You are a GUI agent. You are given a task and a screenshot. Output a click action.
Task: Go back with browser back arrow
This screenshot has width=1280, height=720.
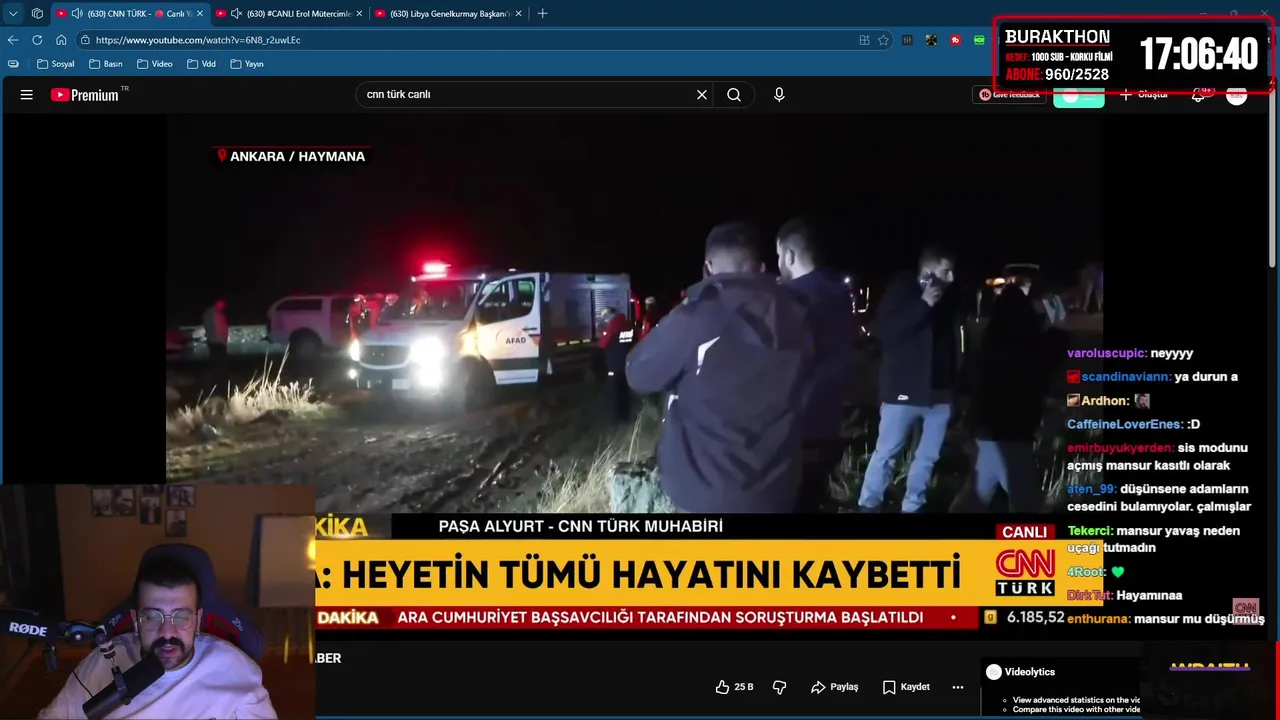pyautogui.click(x=13, y=40)
